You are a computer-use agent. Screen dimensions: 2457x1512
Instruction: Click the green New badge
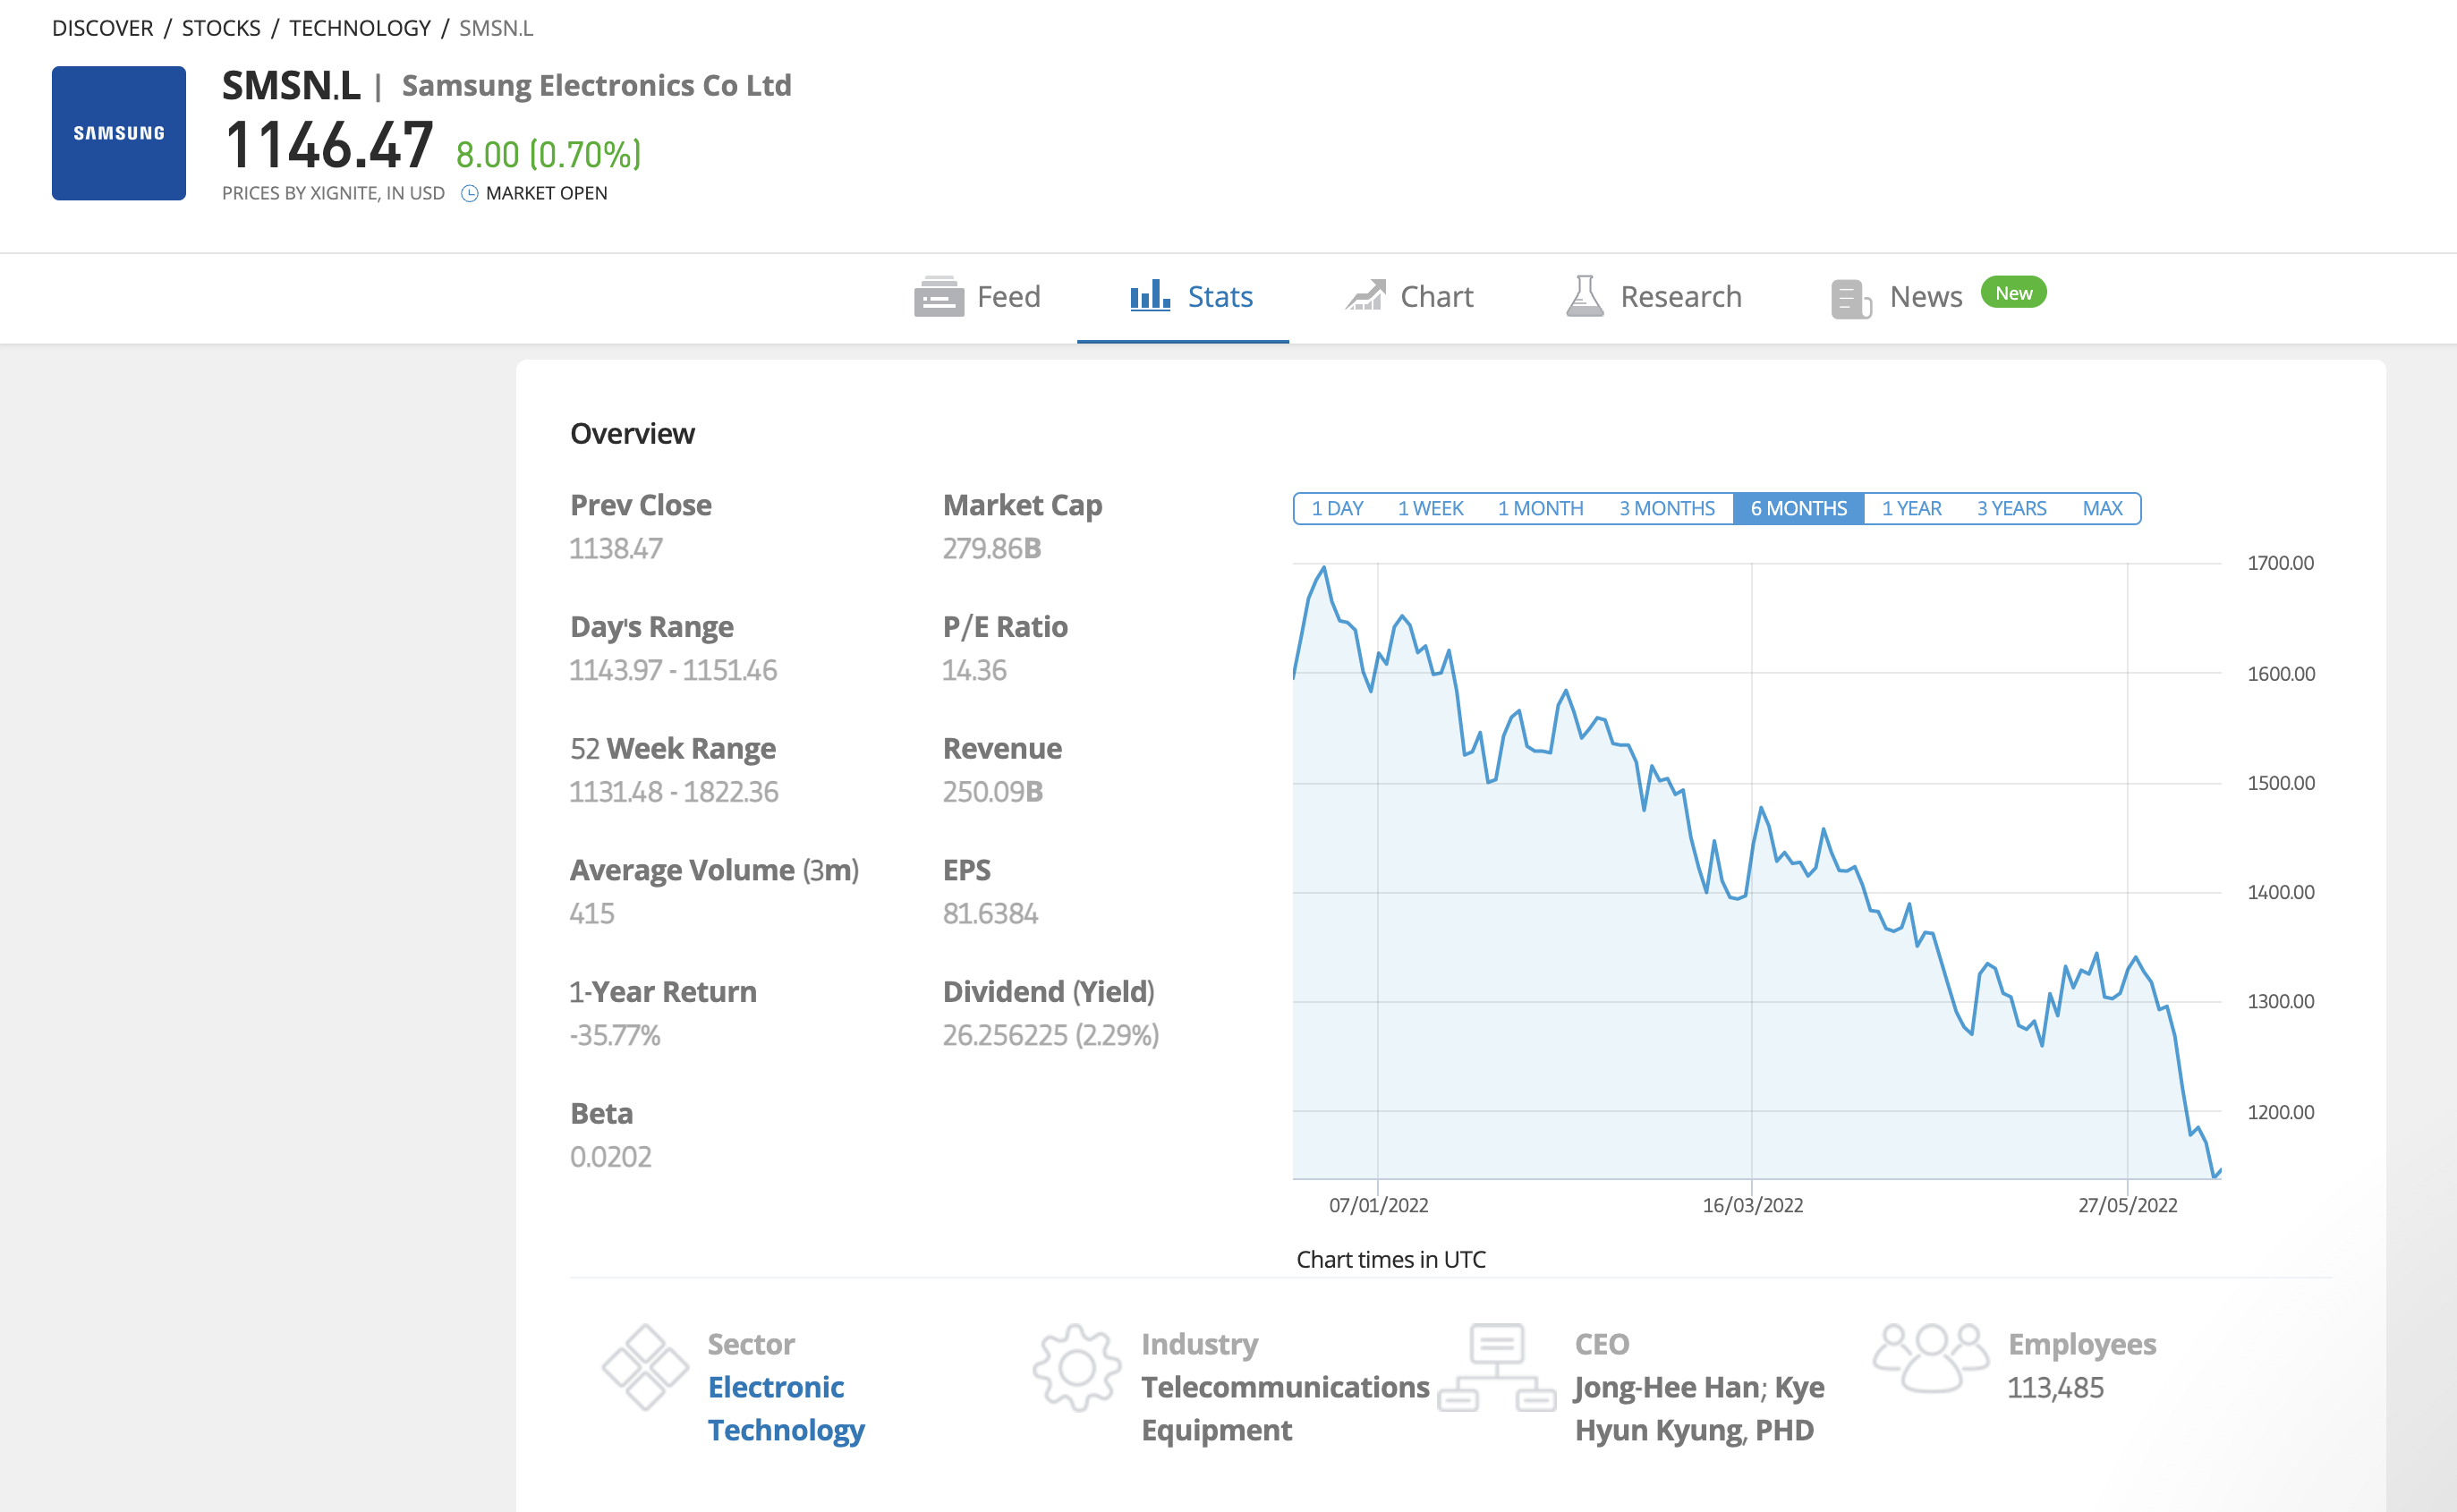[x=2013, y=293]
